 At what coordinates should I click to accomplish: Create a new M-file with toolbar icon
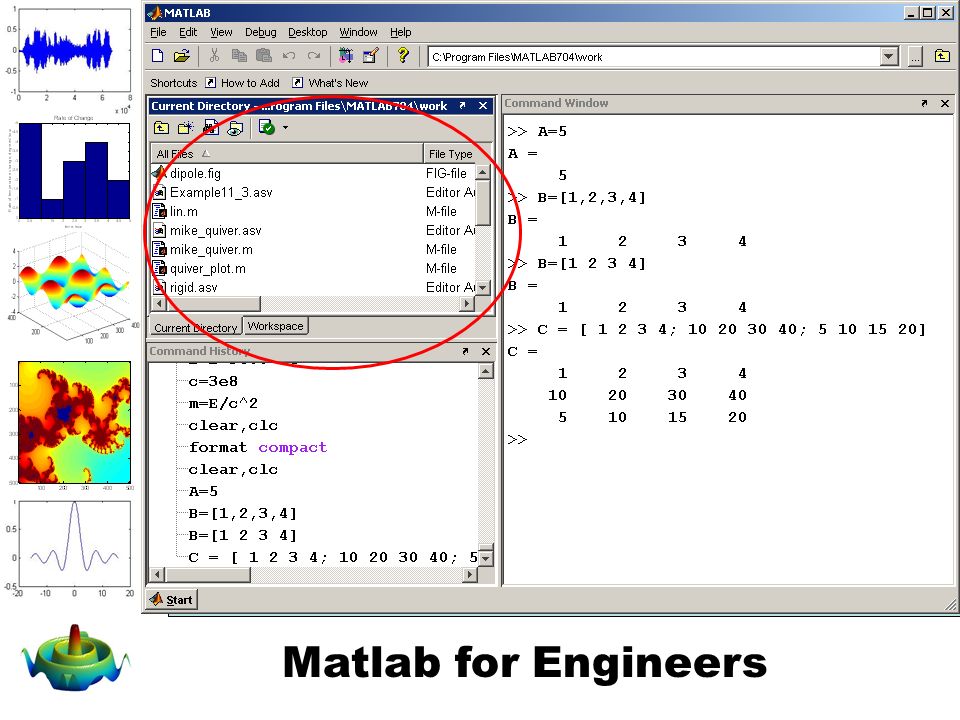point(158,56)
